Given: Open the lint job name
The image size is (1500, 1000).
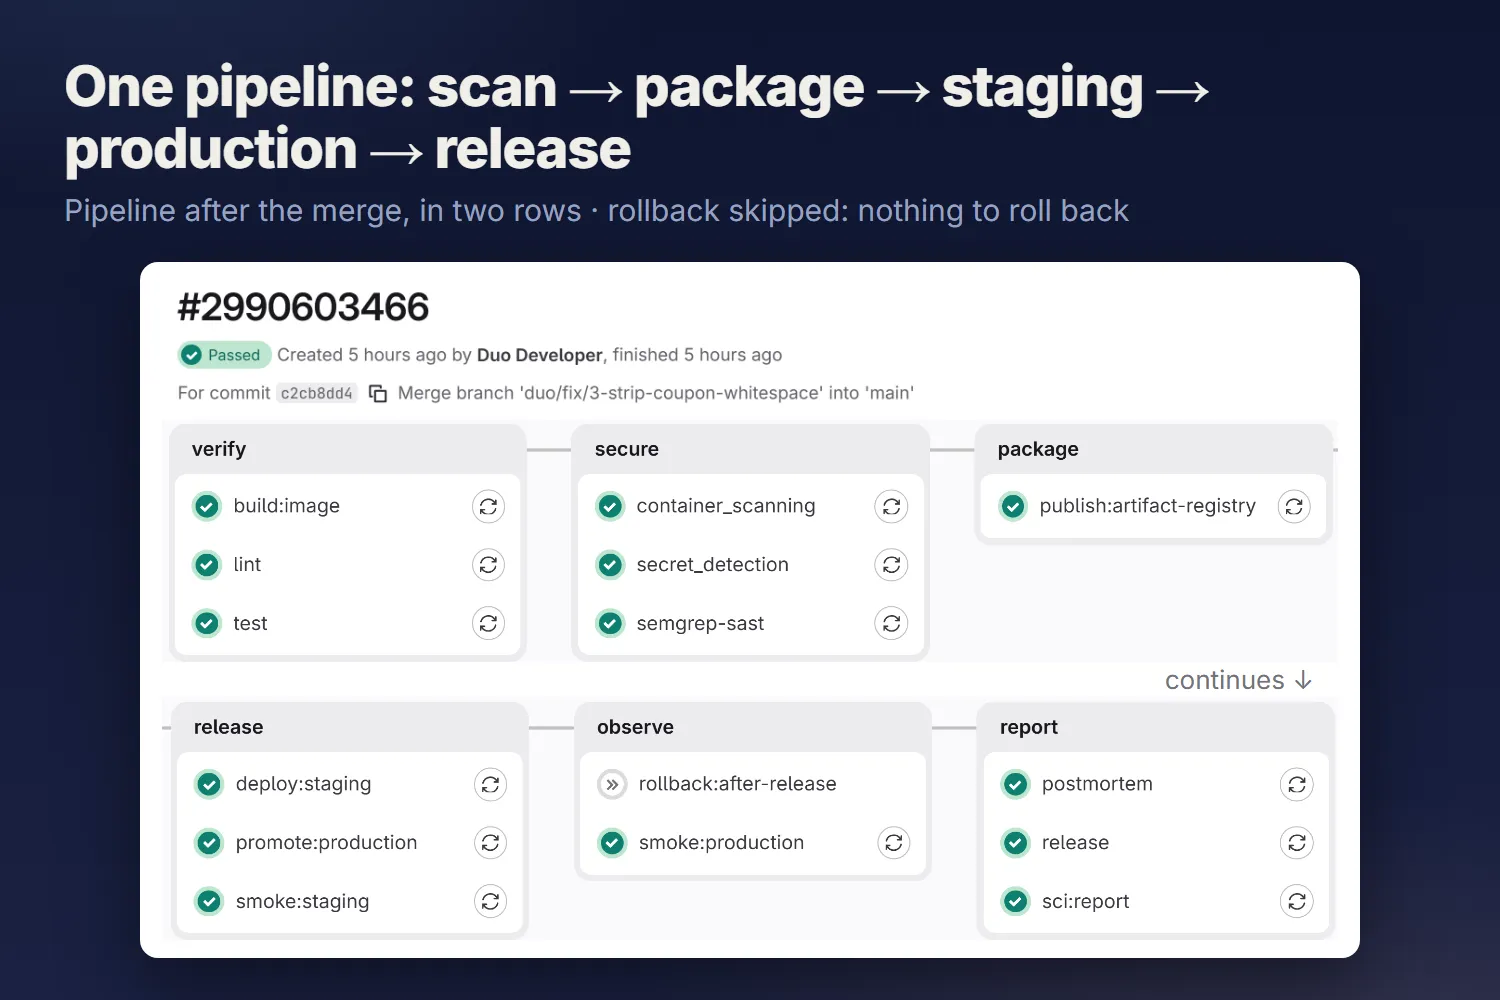Looking at the screenshot, I should pos(247,565).
